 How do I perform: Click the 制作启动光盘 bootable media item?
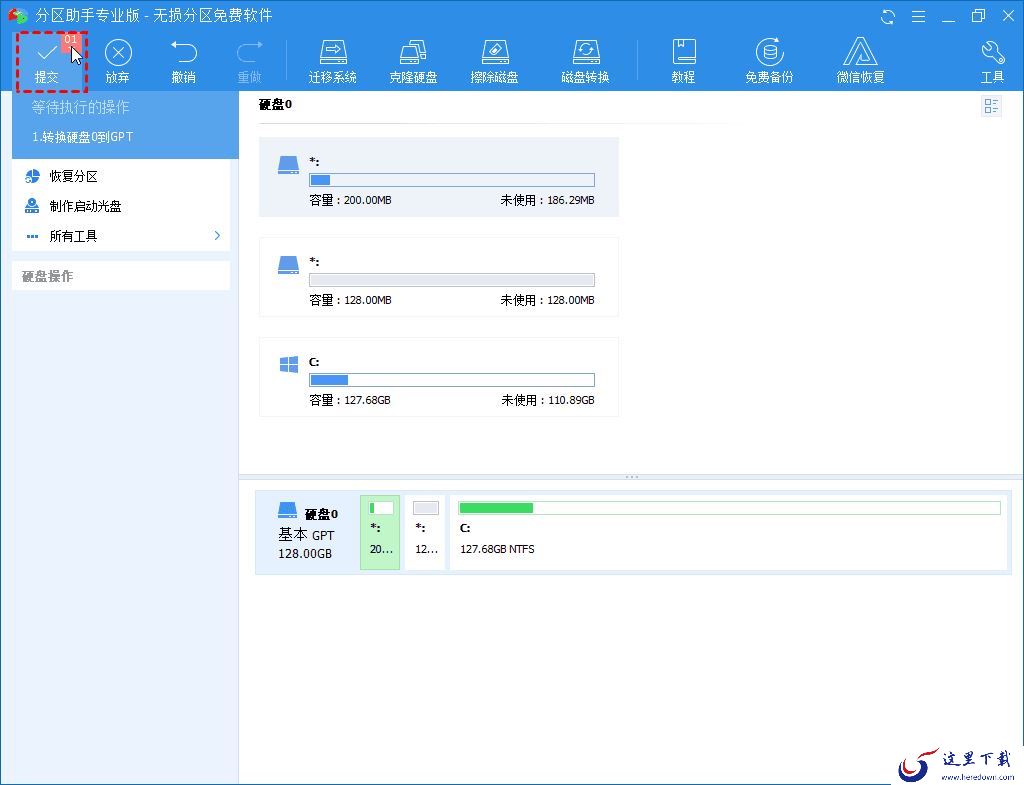point(121,206)
